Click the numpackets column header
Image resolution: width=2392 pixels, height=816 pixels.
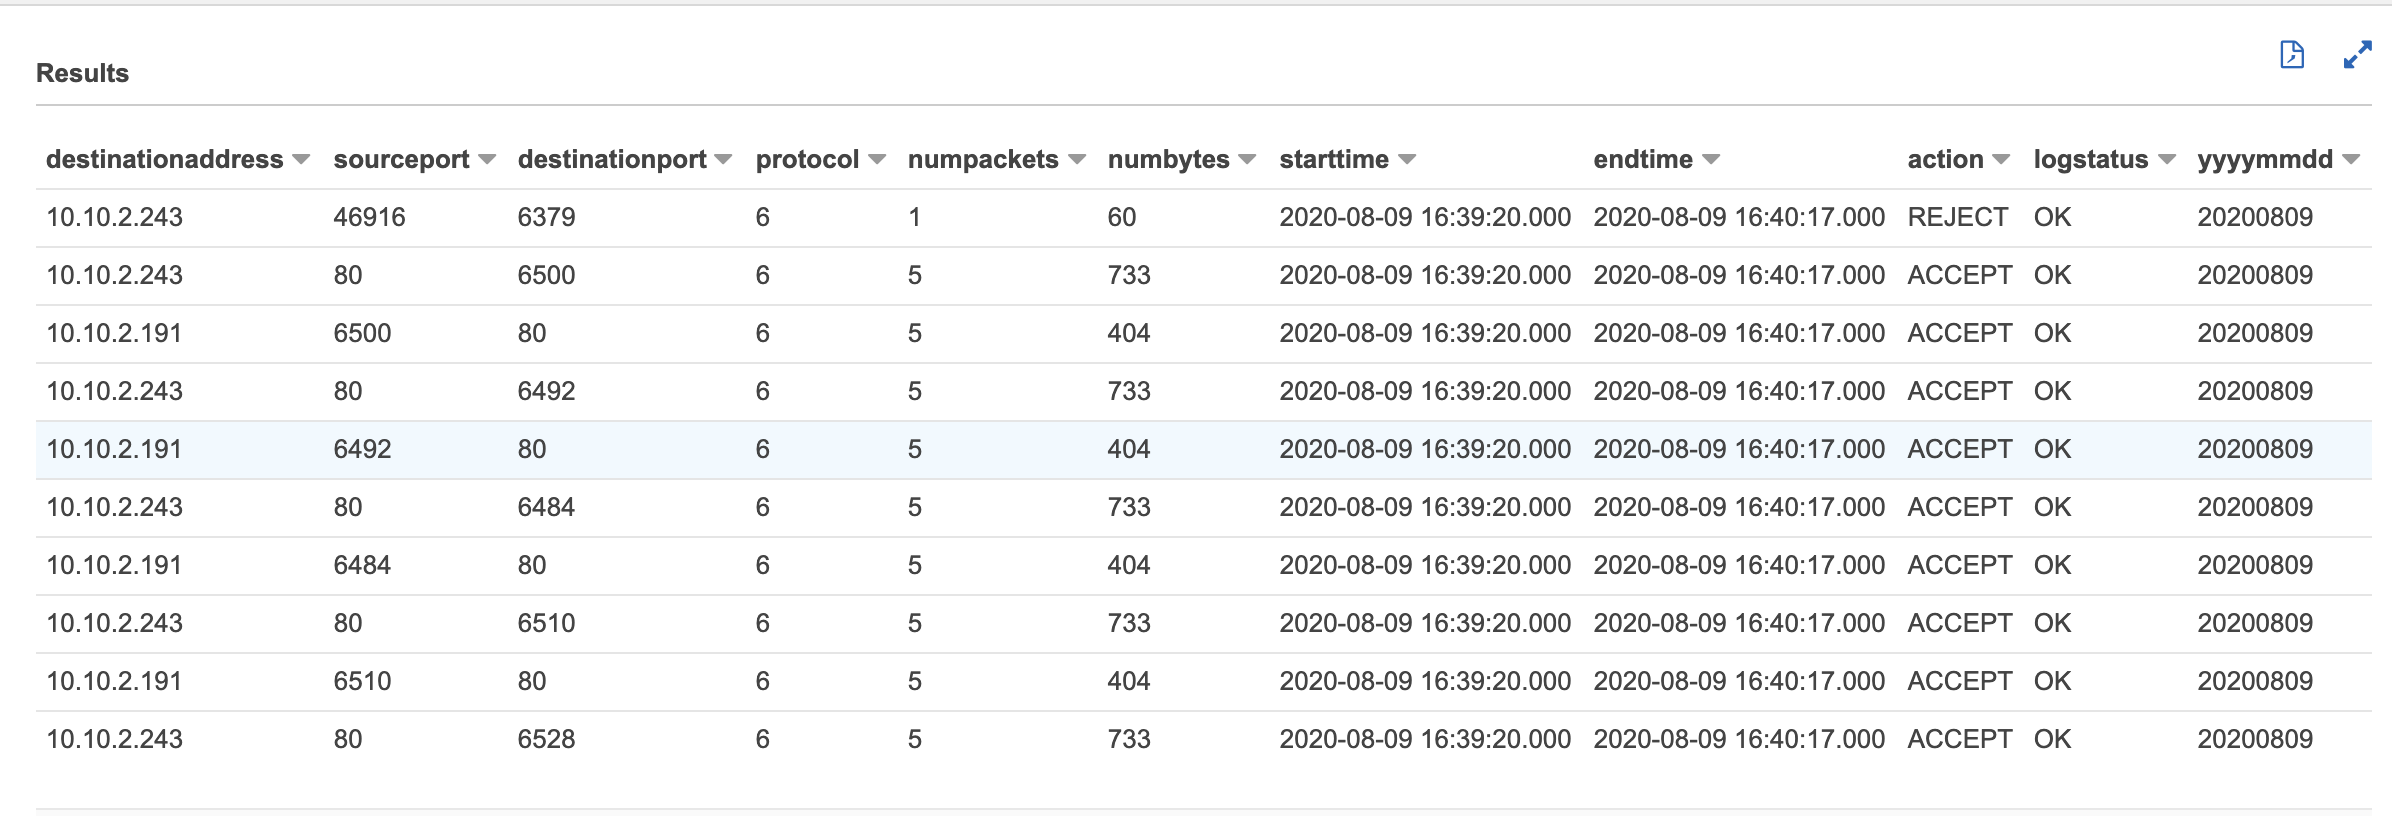coord(983,160)
